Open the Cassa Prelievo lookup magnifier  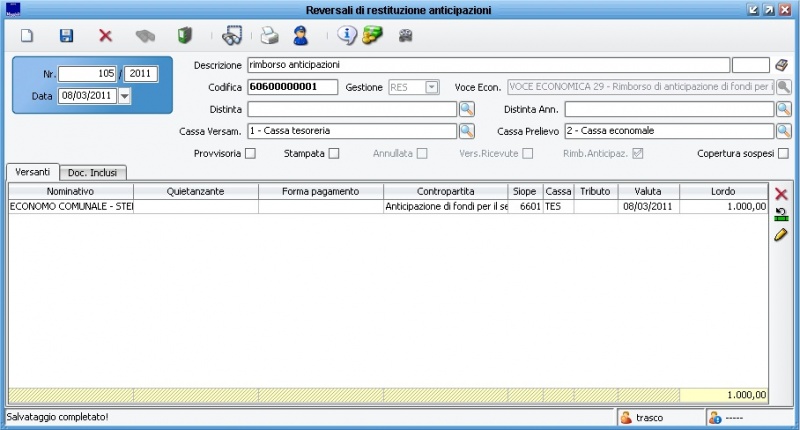coord(783,131)
